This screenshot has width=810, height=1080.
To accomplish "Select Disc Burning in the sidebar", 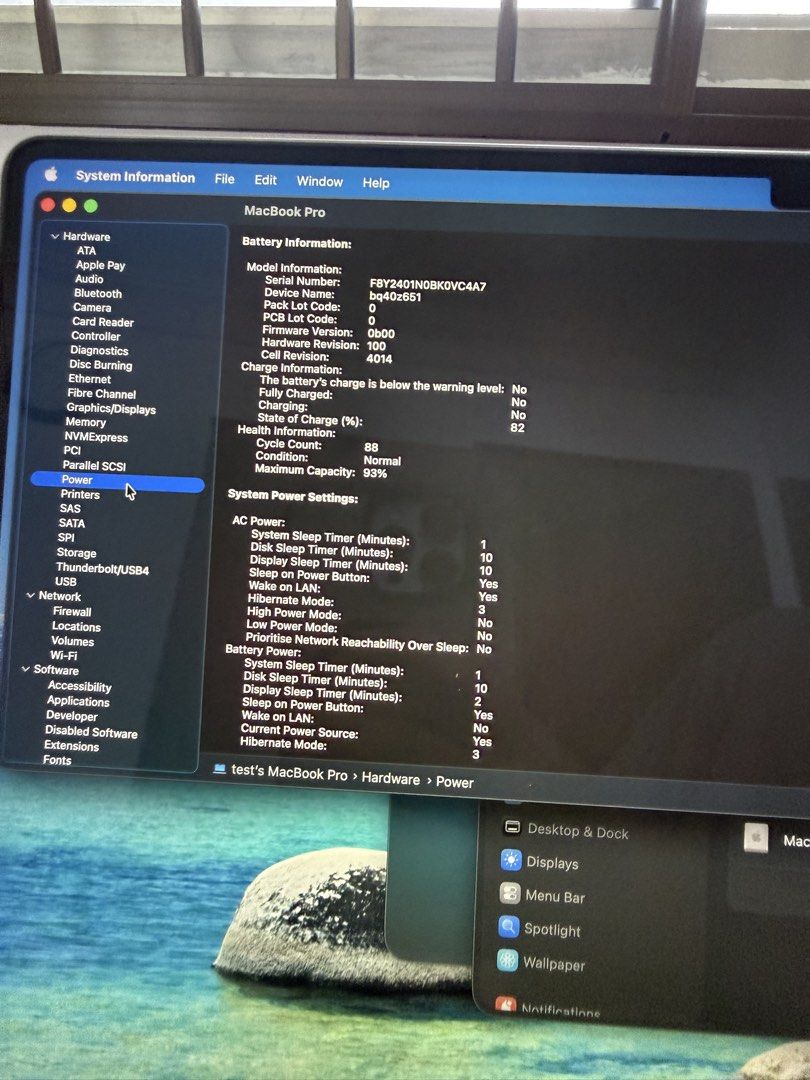I will coord(101,365).
